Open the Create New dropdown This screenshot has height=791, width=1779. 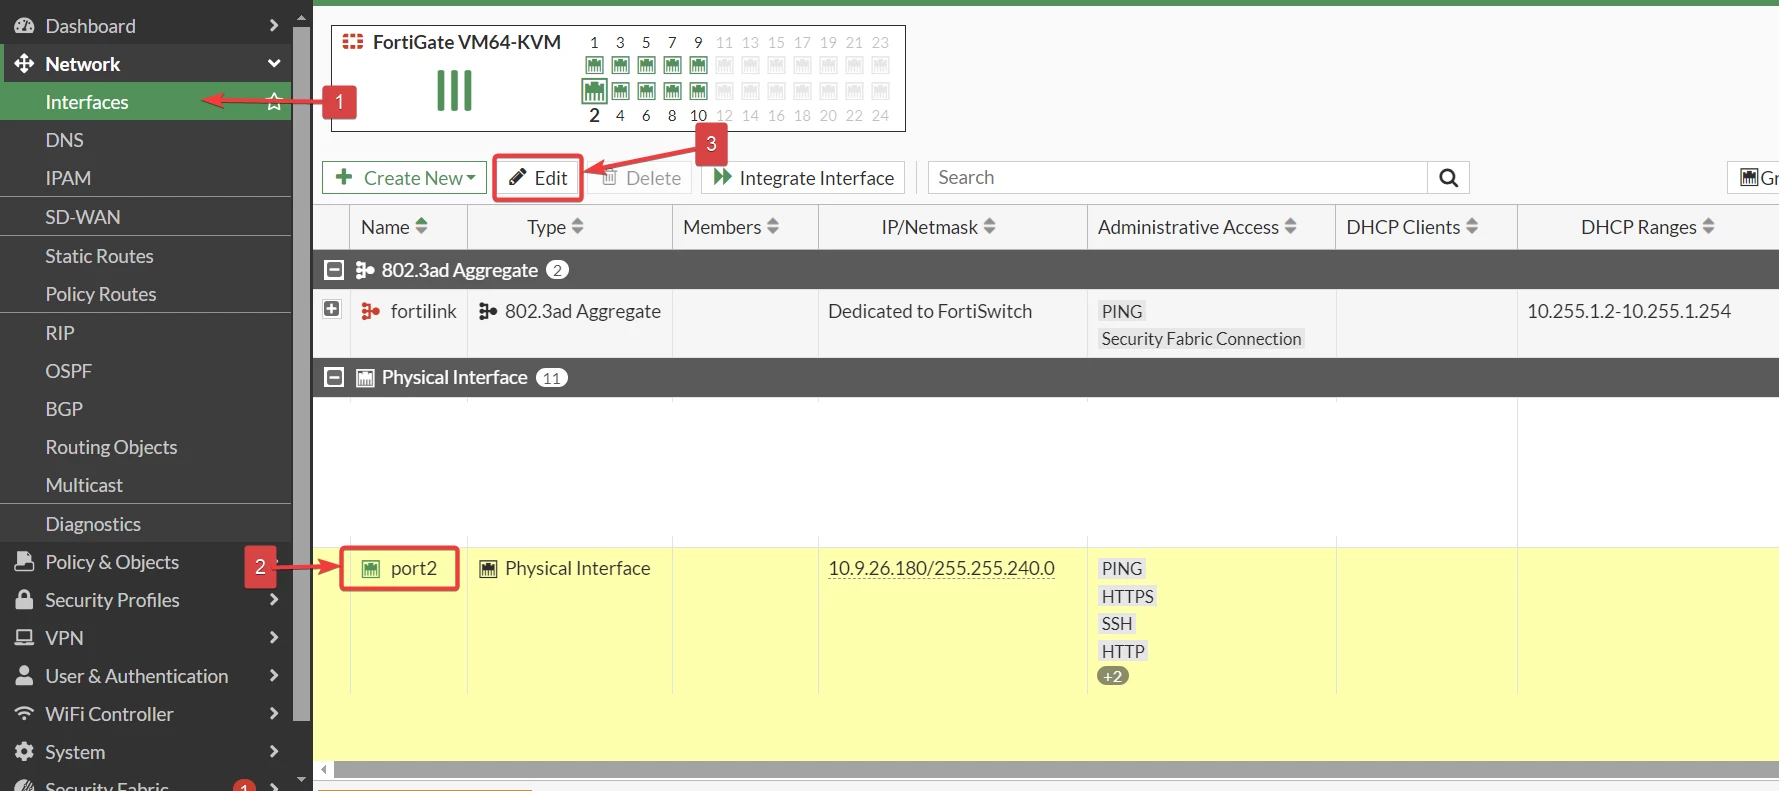[405, 178]
